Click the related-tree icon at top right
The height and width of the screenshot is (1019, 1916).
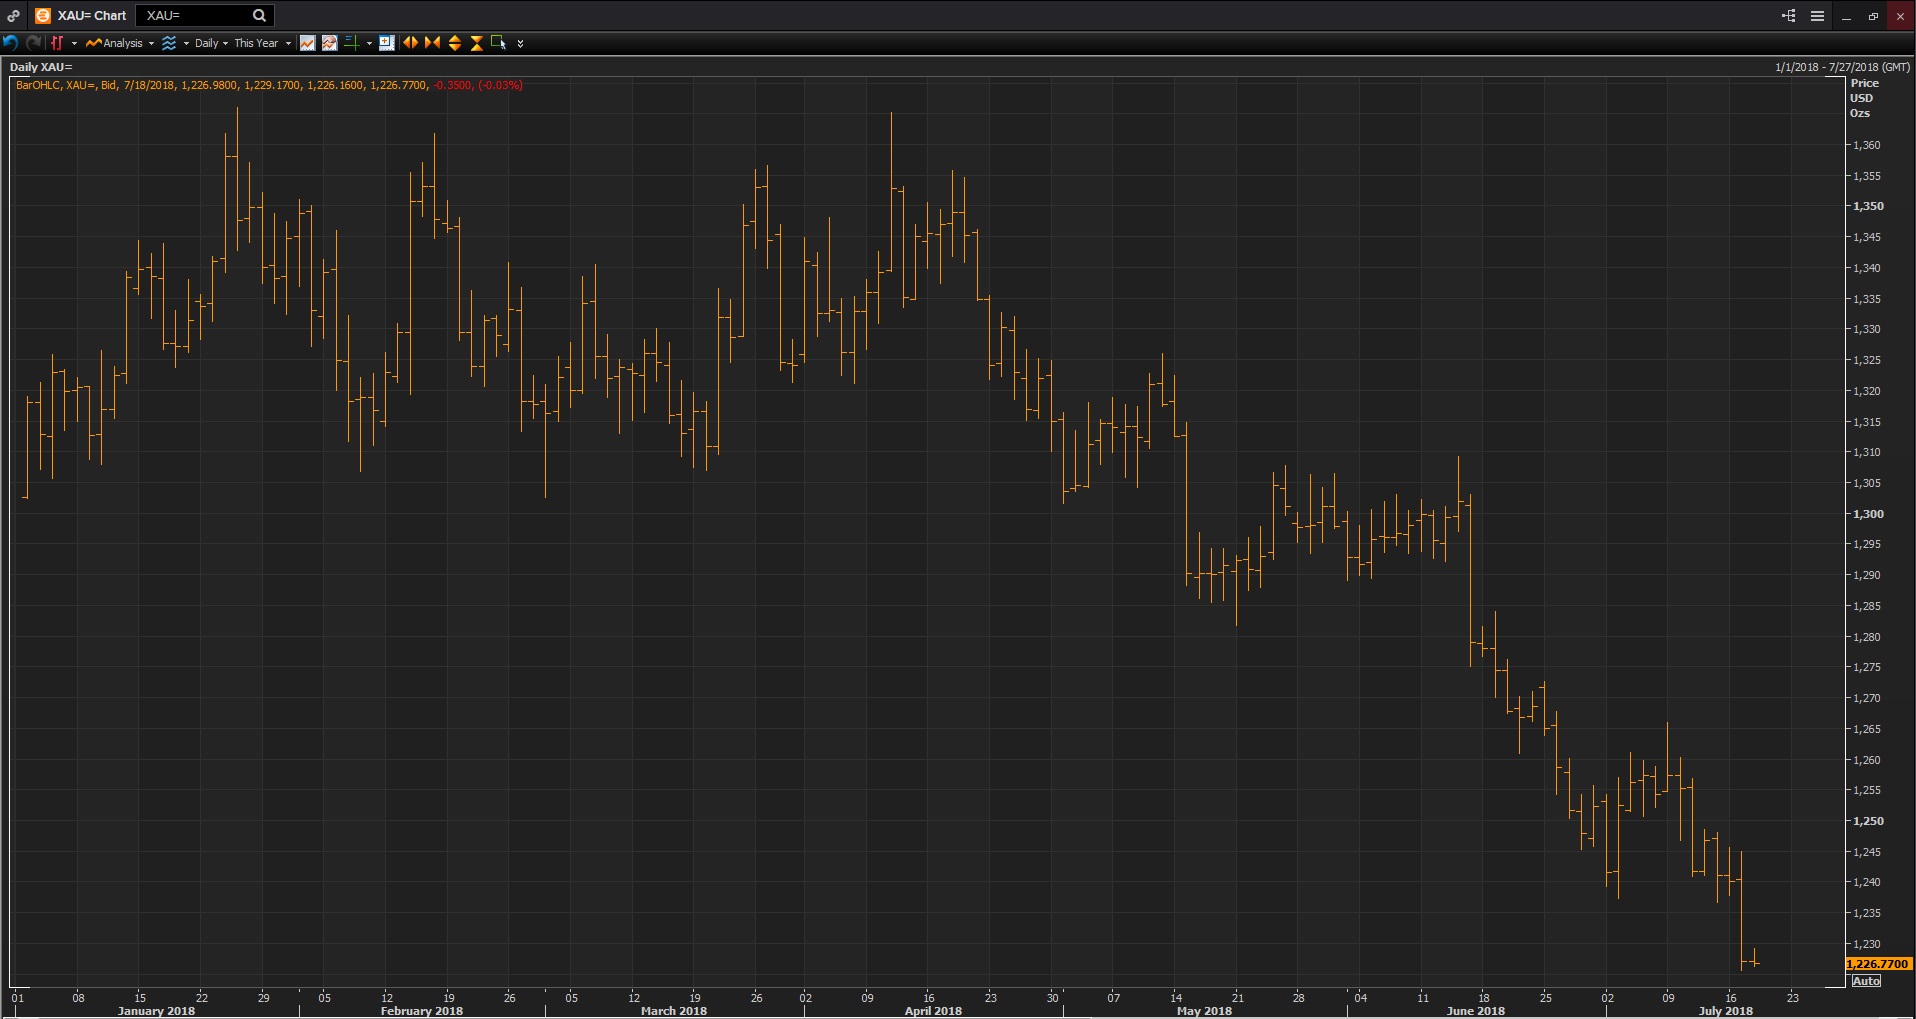coord(1789,16)
